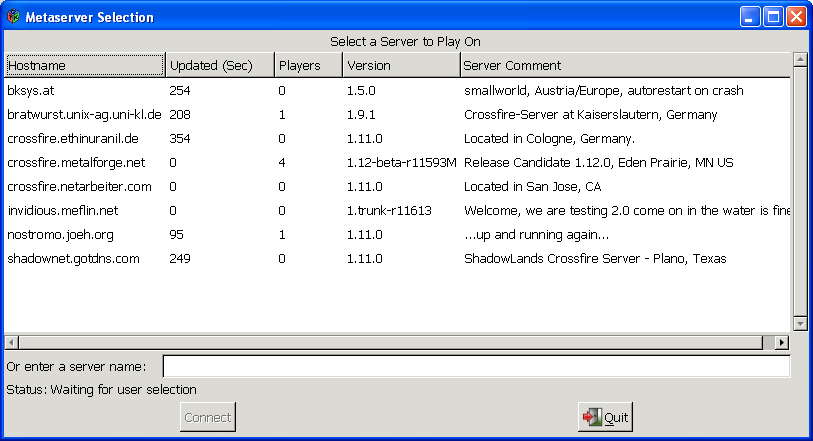The height and width of the screenshot is (441, 813).
Task: Click the grayed-out Connect button
Action: click(x=208, y=417)
